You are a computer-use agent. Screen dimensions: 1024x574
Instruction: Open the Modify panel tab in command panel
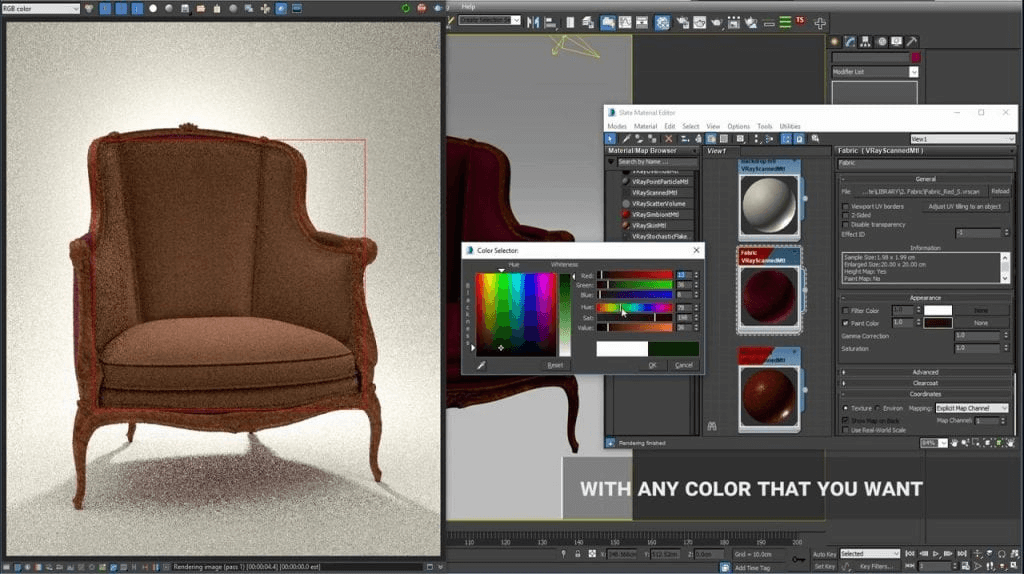pos(850,41)
